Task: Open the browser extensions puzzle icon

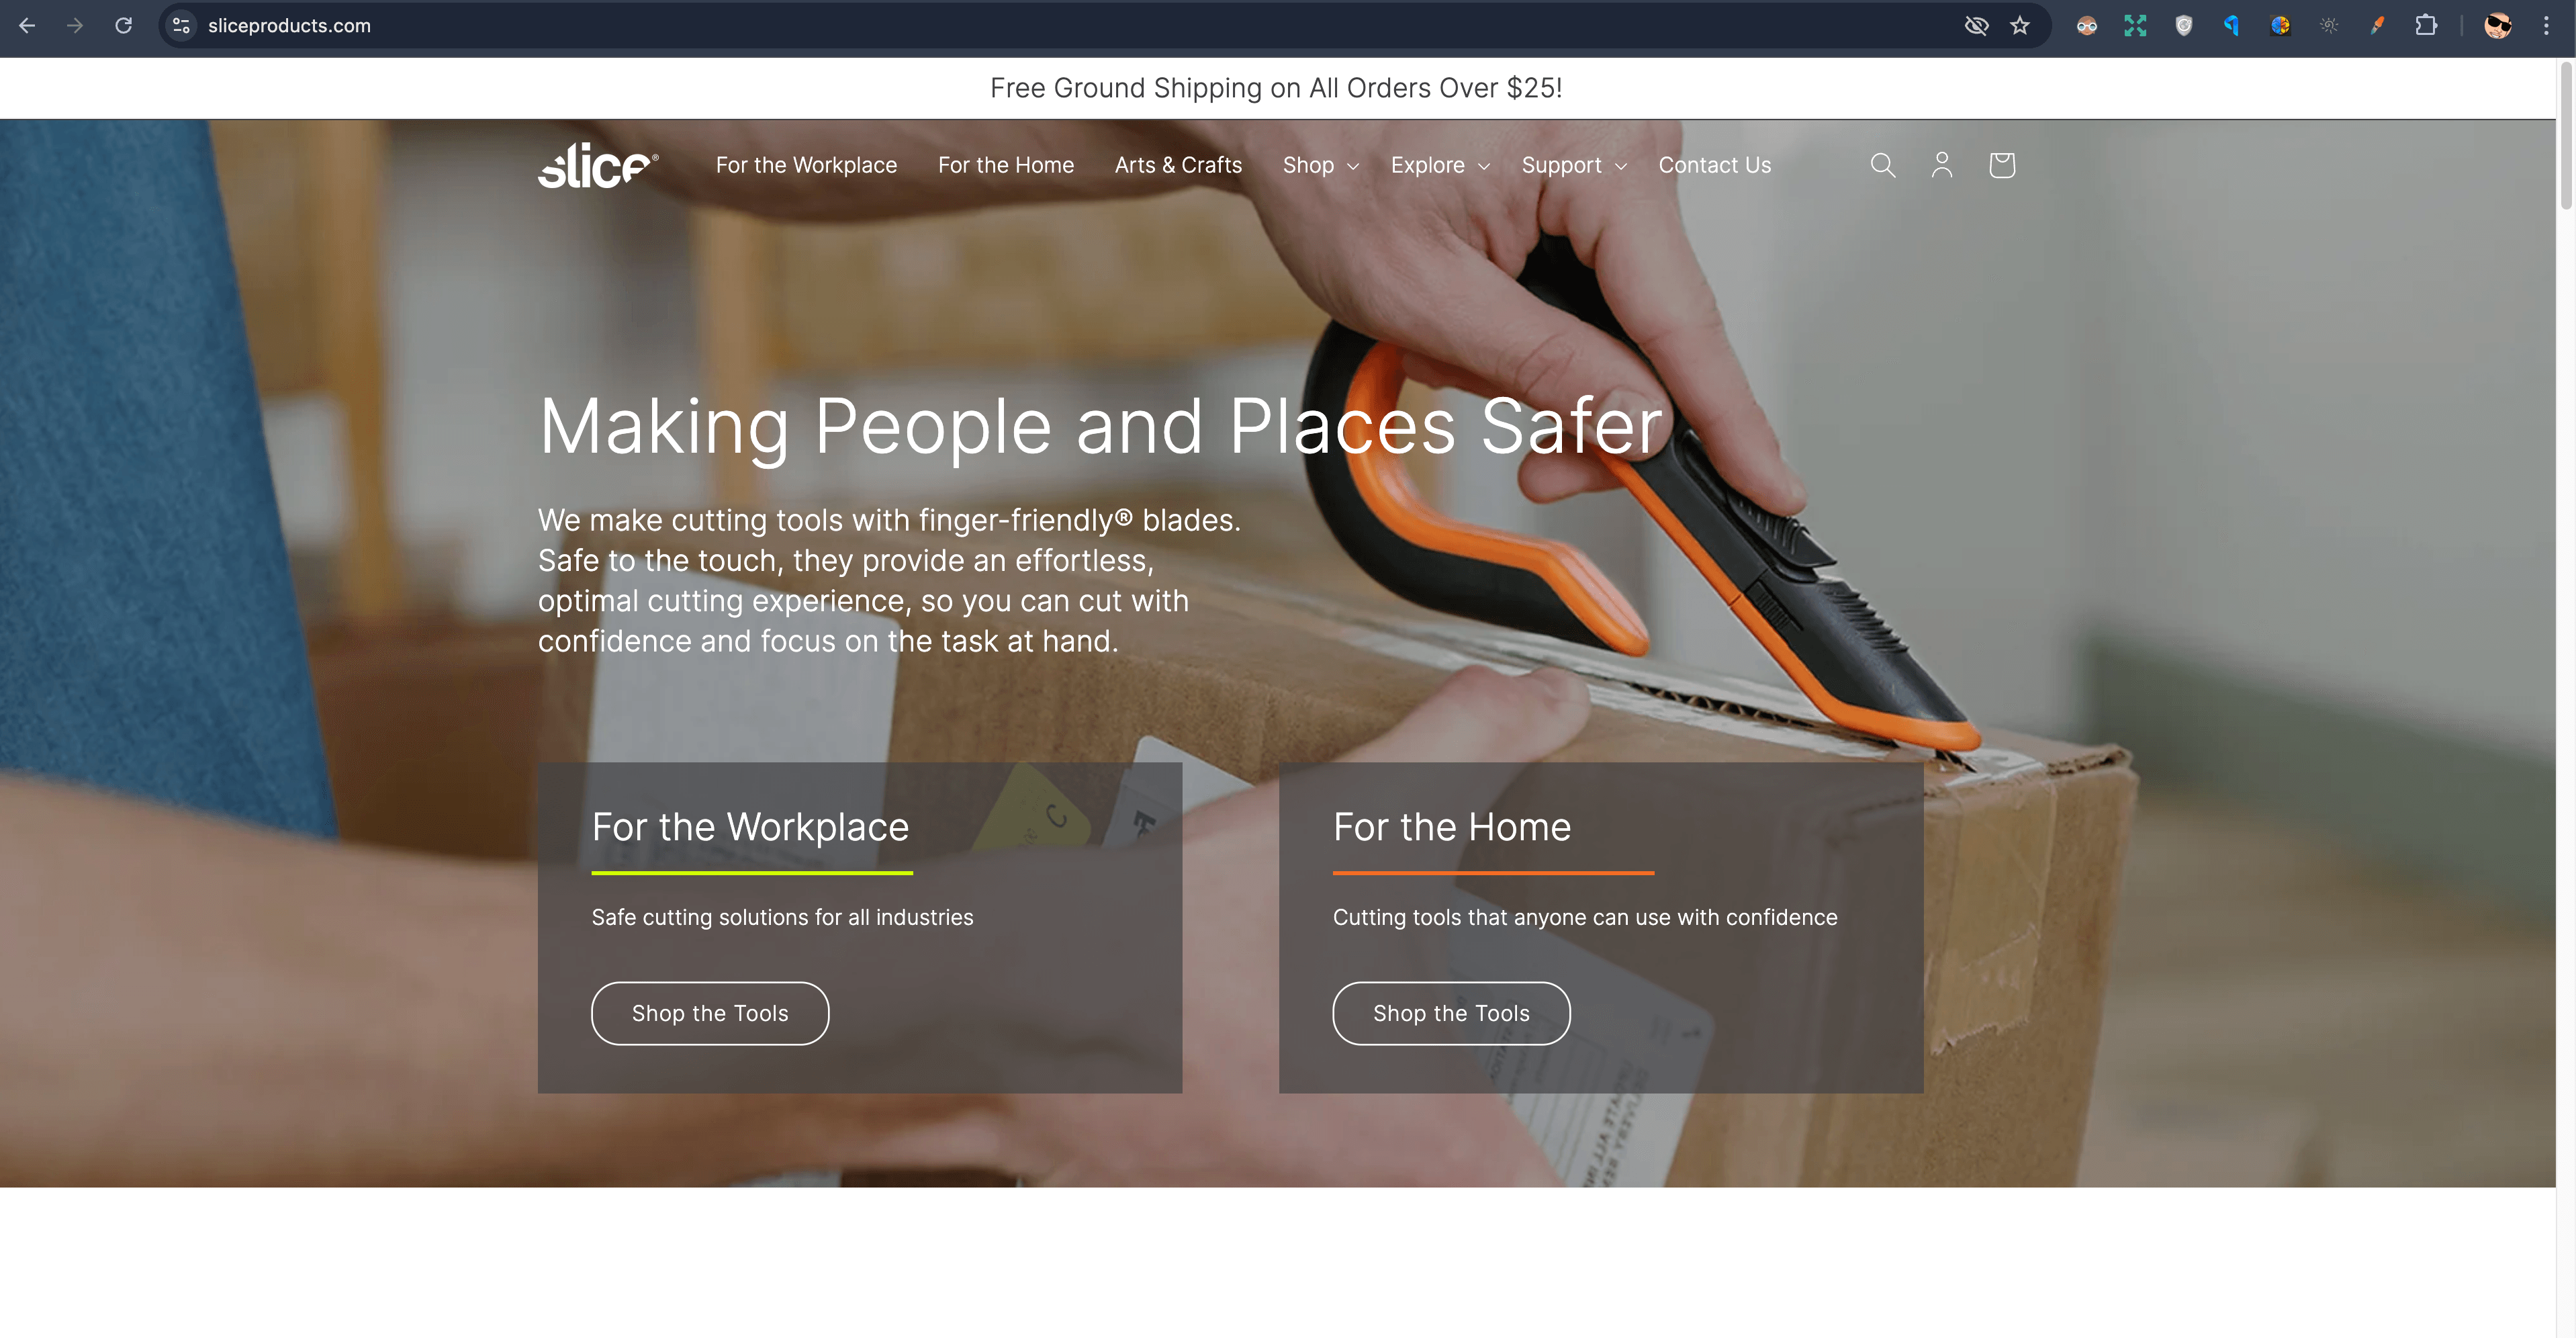Action: (x=2425, y=26)
